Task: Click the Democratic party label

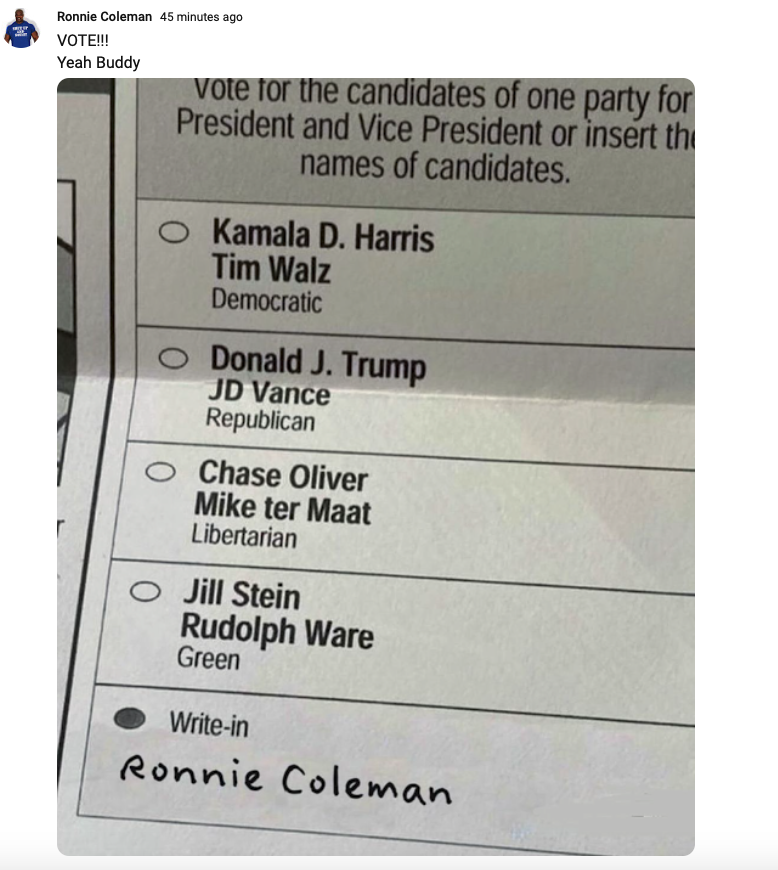Action: click(x=267, y=300)
